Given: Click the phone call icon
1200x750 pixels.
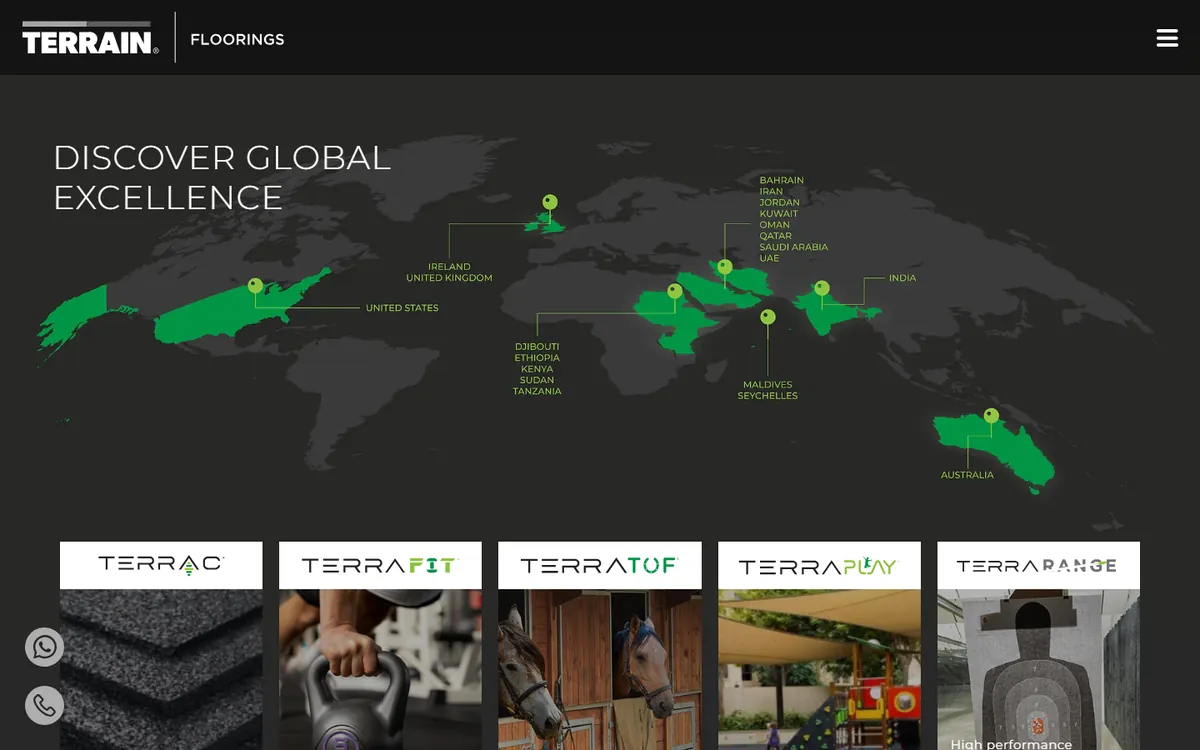Looking at the screenshot, I should pyautogui.click(x=44, y=705).
